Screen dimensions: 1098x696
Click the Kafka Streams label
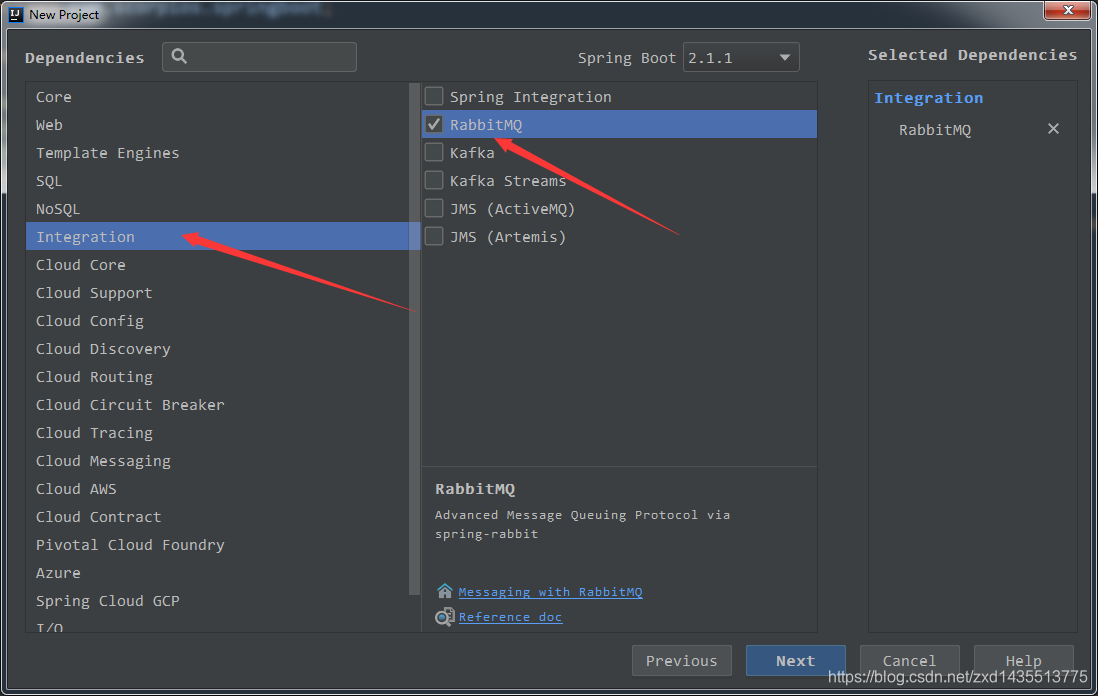508,181
